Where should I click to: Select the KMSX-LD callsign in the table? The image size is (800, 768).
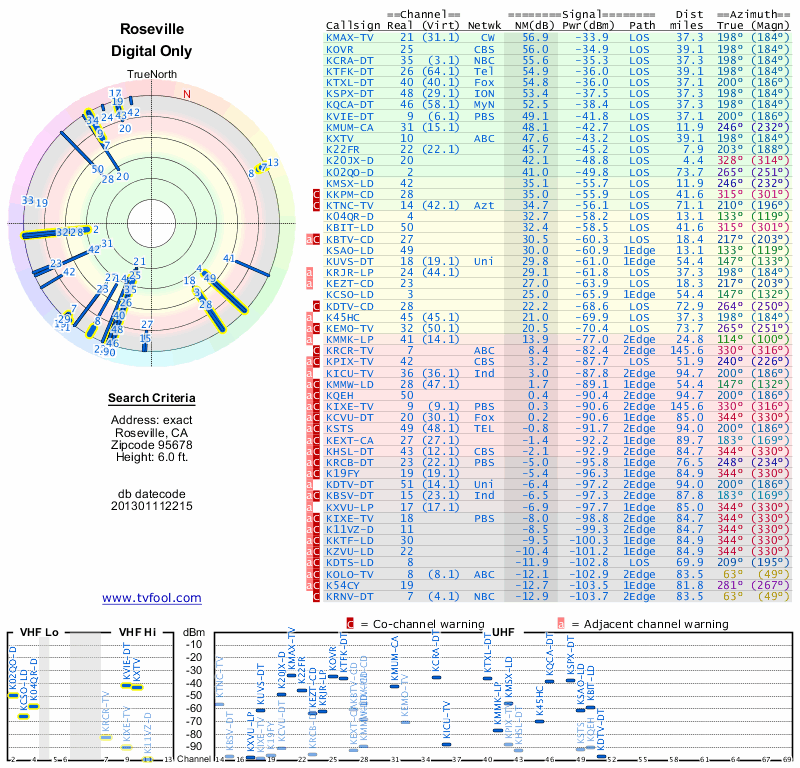coord(349,183)
